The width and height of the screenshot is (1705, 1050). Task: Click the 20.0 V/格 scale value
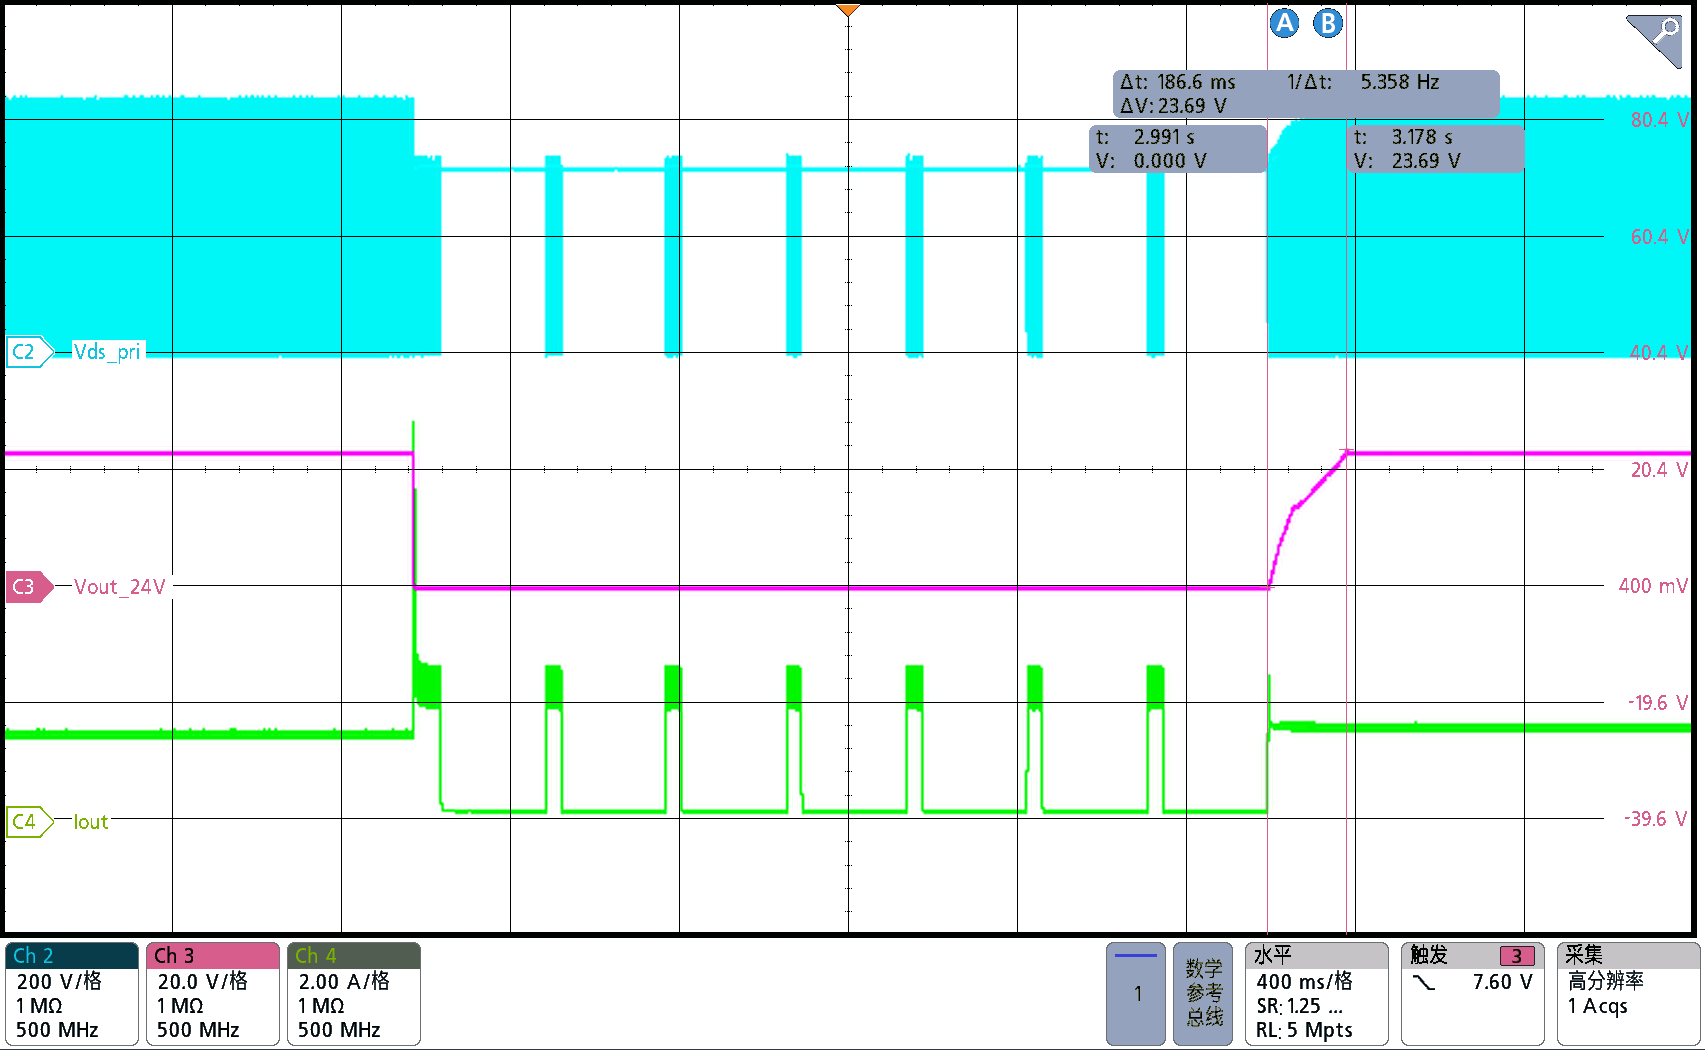(202, 981)
